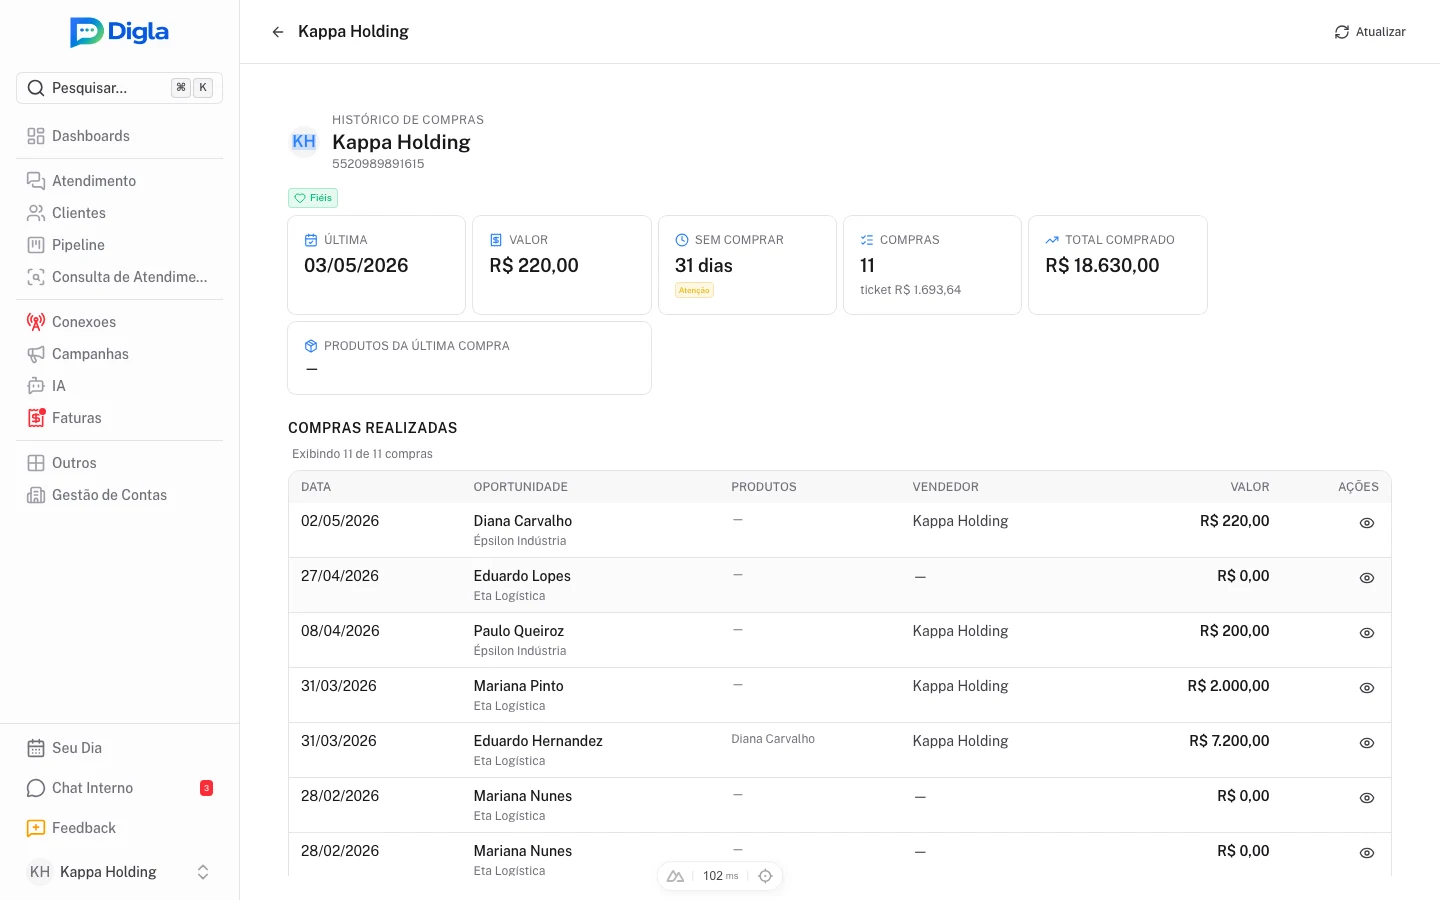View purchase of 02/05/2026 via eye icon

[1367, 523]
